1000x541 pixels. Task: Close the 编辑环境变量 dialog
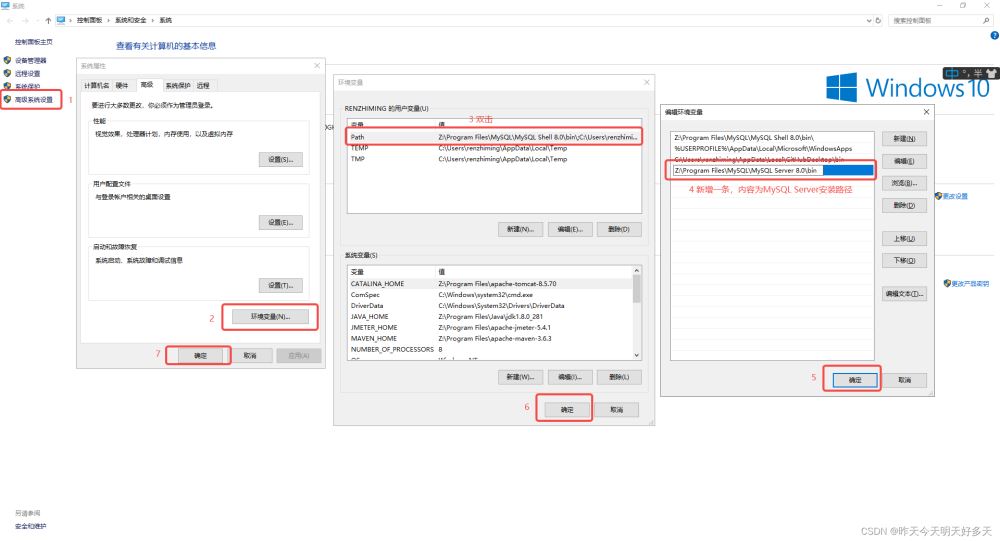[926, 112]
